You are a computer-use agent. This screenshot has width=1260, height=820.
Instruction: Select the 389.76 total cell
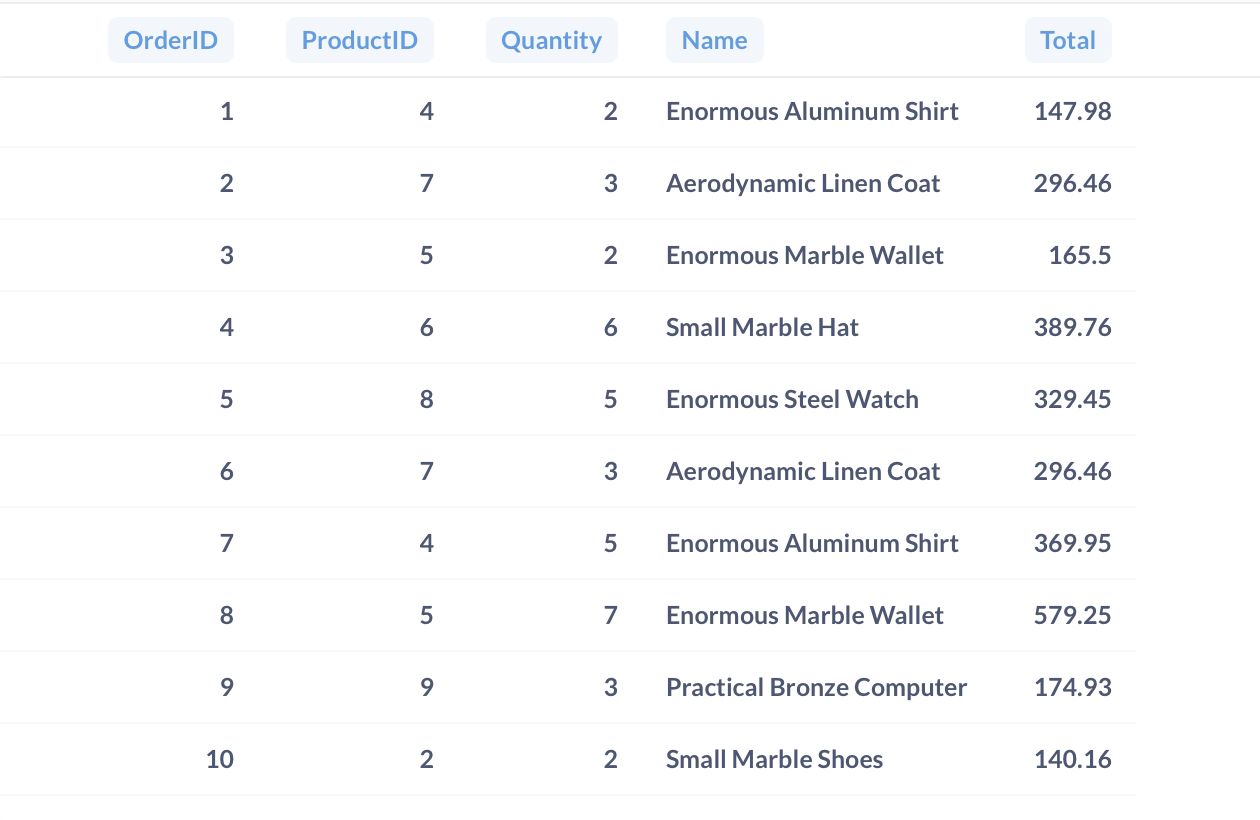pos(1072,328)
